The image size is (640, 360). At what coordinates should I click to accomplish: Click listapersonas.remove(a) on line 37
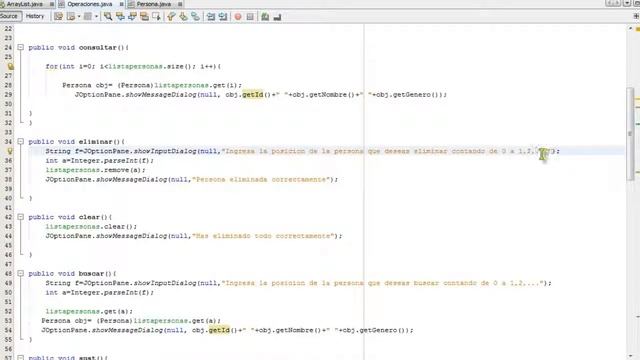[95, 170]
